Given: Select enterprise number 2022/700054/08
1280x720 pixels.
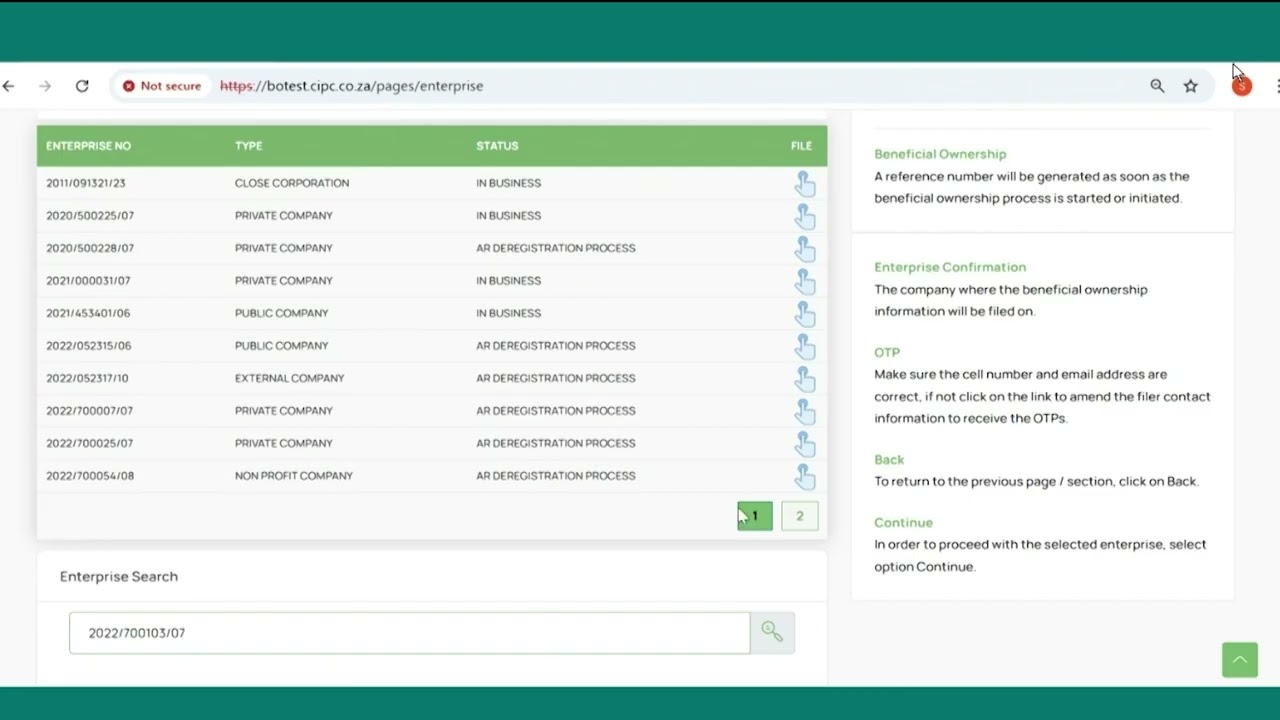Looking at the screenshot, I should pos(90,476).
